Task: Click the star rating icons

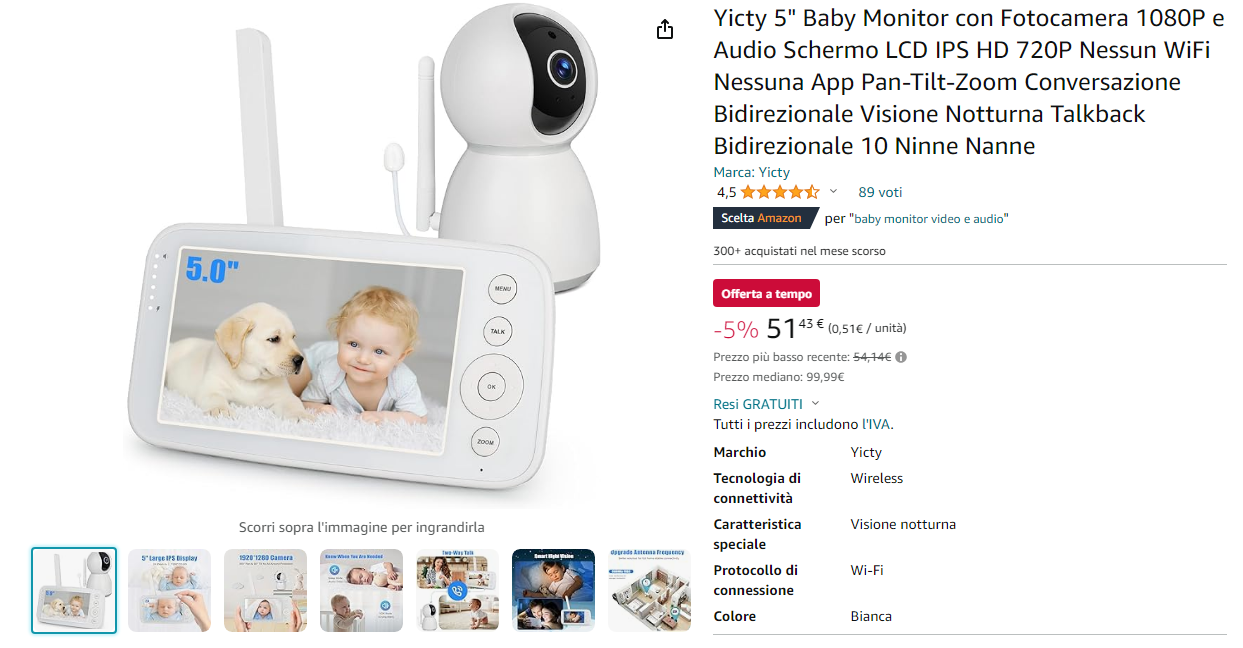Action: tap(780, 192)
